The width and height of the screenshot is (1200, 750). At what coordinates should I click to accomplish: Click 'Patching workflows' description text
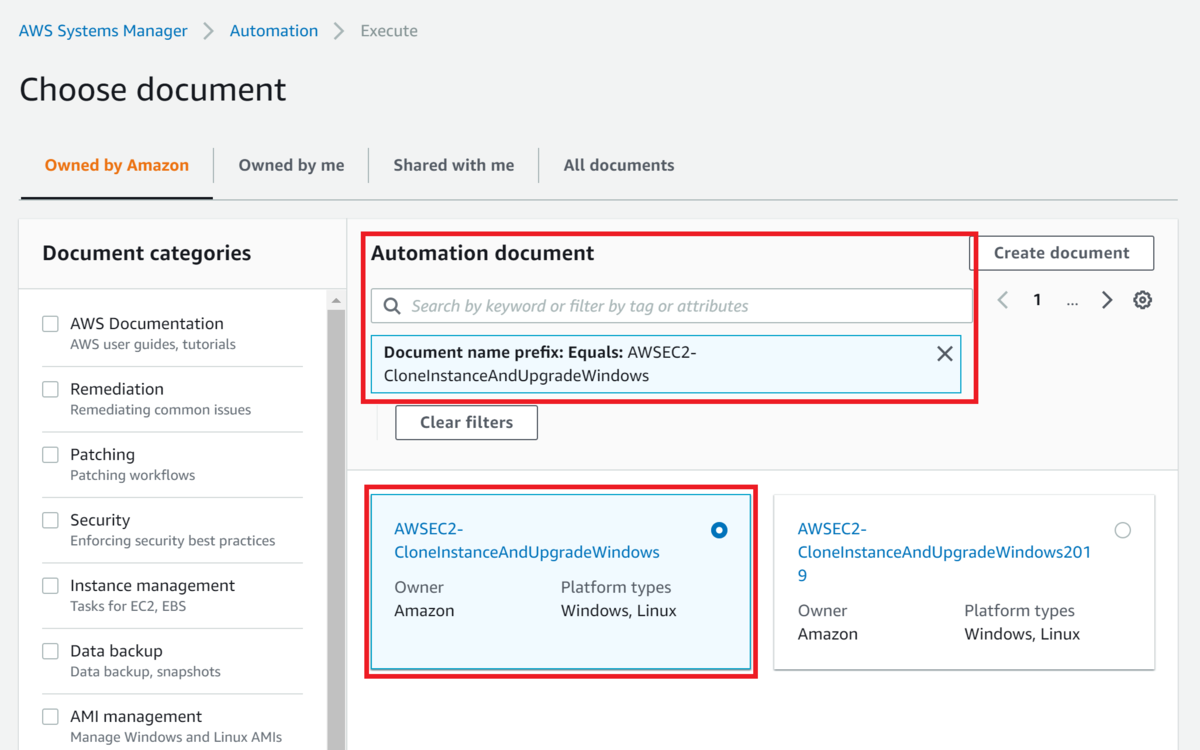click(x=132, y=475)
